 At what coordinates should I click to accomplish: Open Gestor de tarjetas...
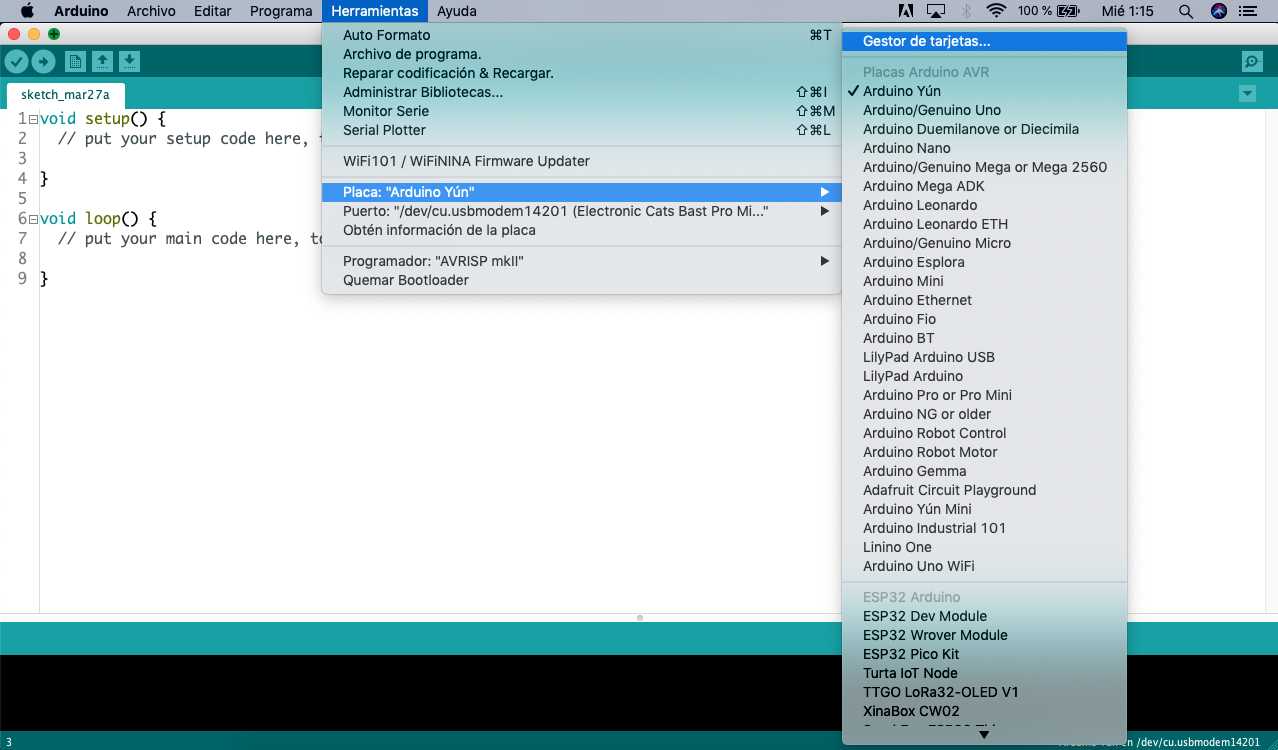point(984,42)
